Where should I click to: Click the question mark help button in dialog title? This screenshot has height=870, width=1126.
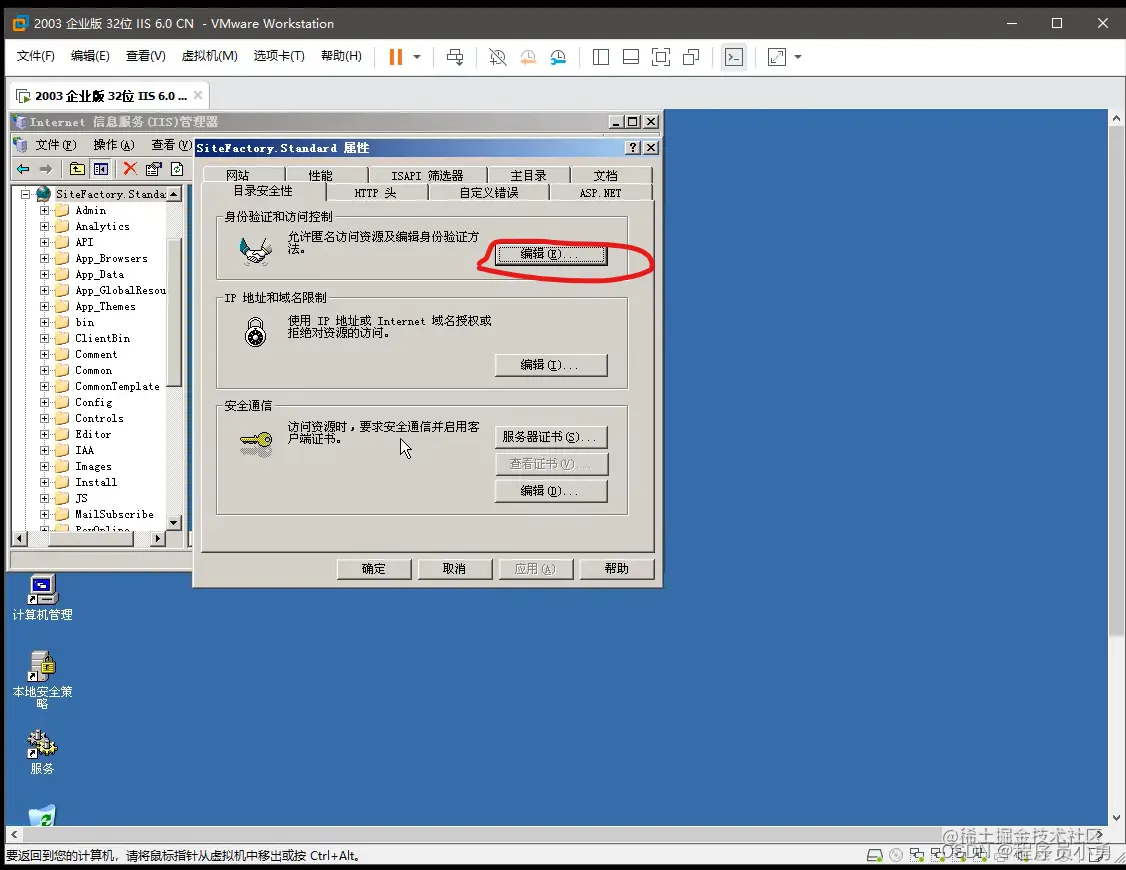[x=633, y=147]
